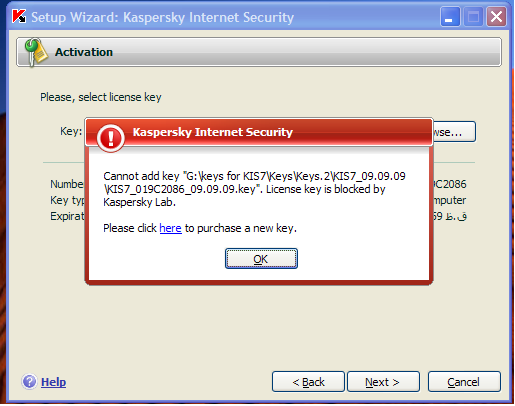Close the Setup Wizard window

pyautogui.click(x=496, y=17)
